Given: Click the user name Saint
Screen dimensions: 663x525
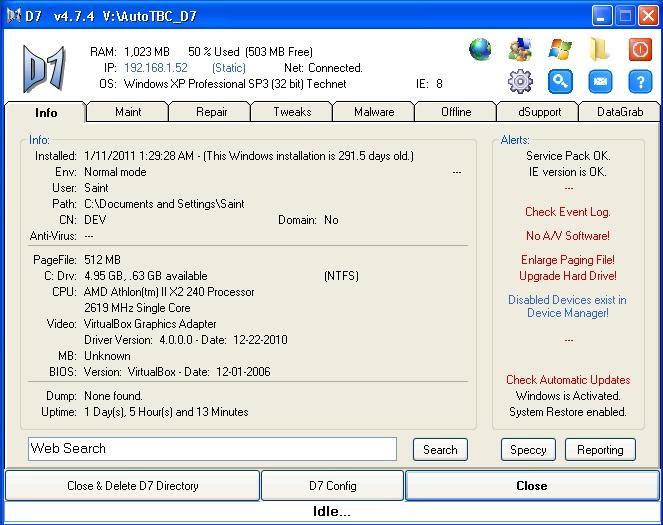Looking at the screenshot, I should [x=96, y=188].
